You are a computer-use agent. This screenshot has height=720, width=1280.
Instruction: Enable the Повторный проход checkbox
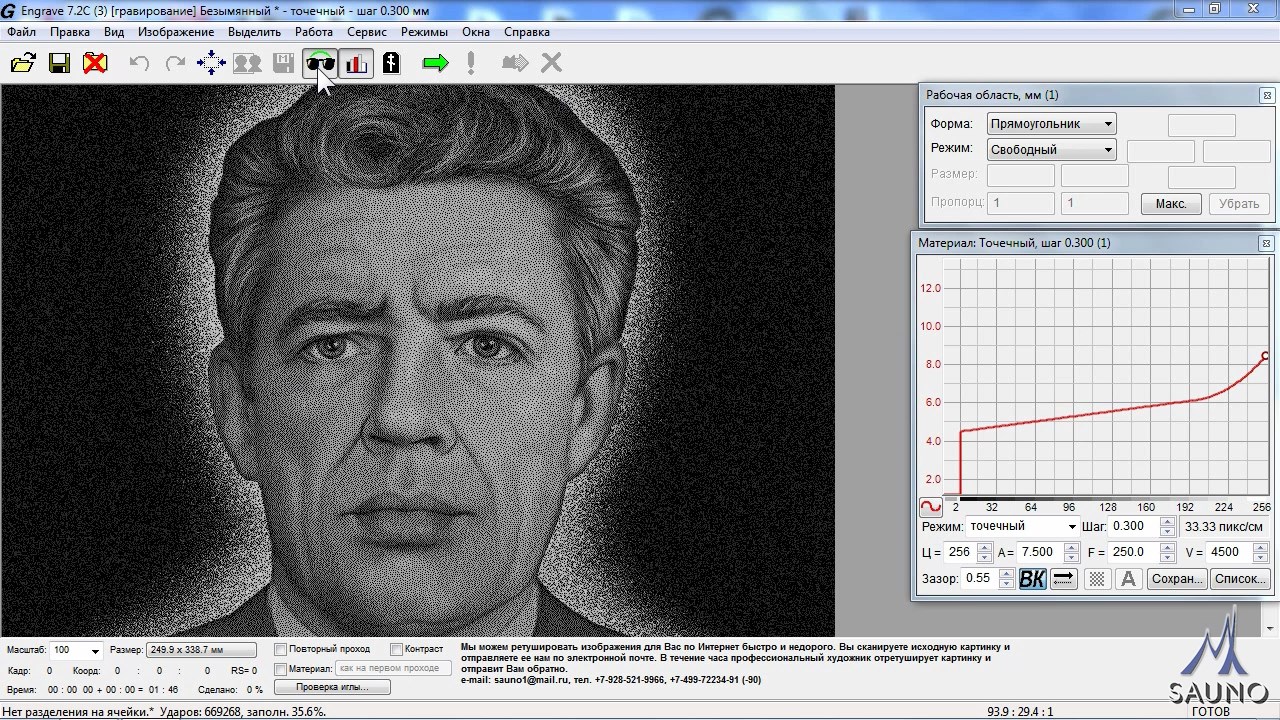(x=281, y=649)
